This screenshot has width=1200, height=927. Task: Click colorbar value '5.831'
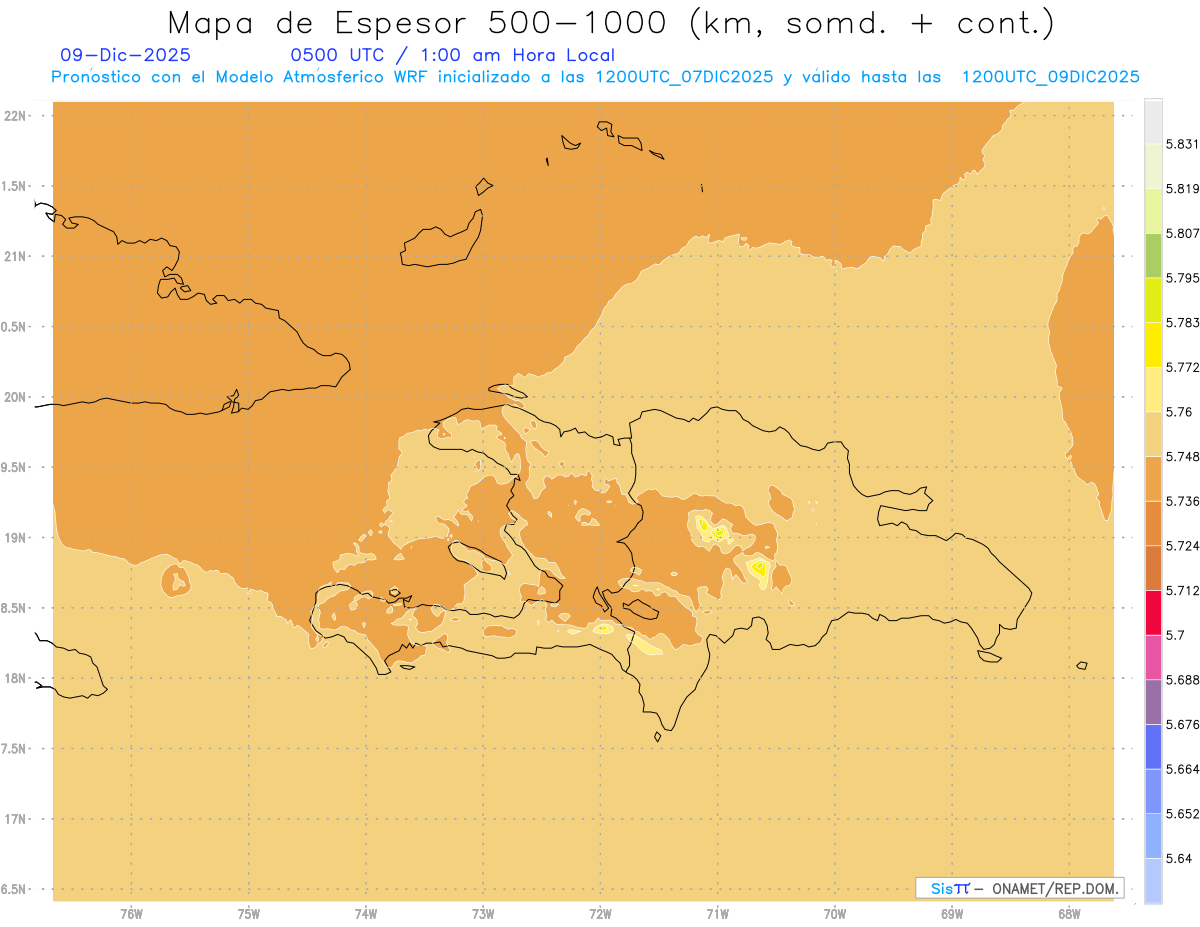tap(1182, 144)
